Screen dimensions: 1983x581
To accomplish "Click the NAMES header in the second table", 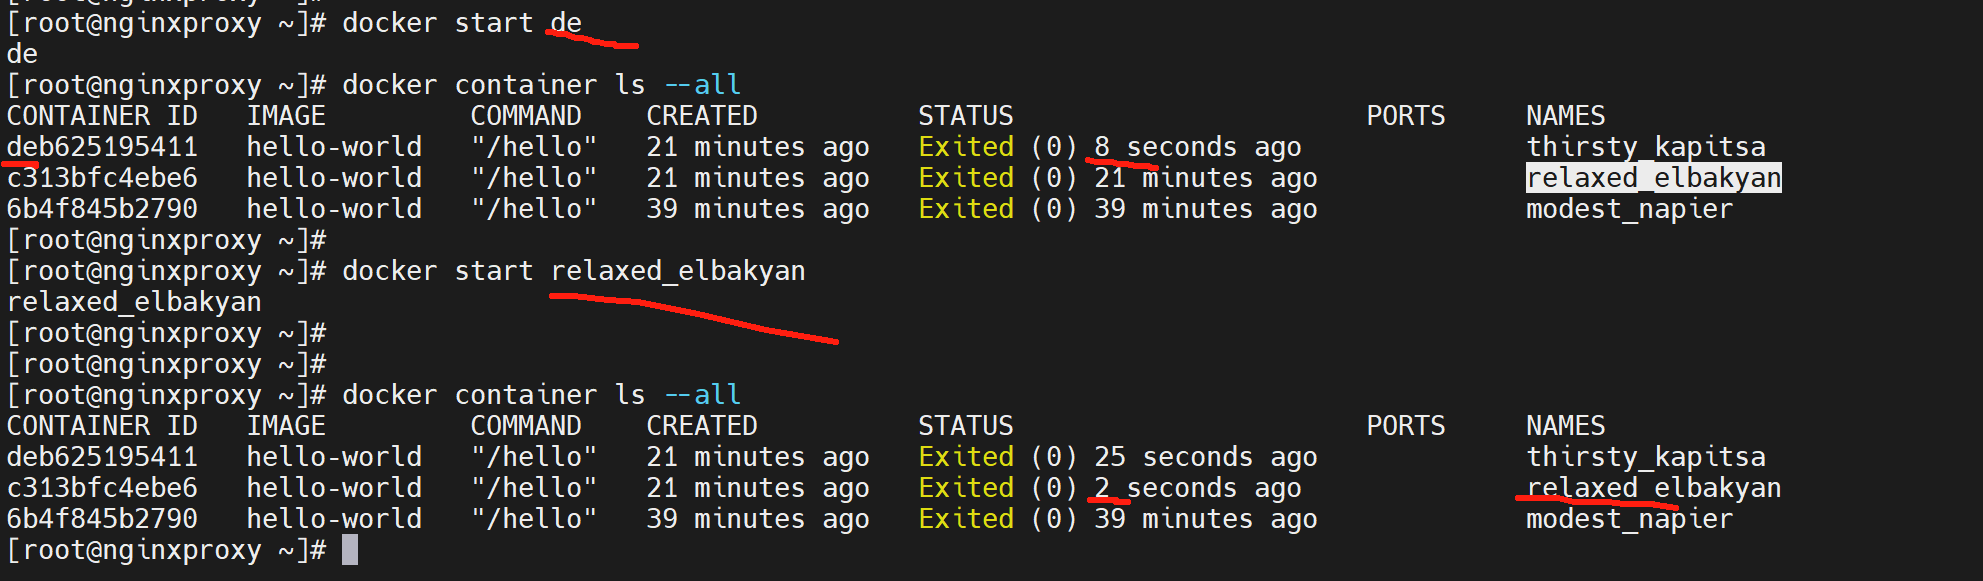I will [x=1565, y=426].
